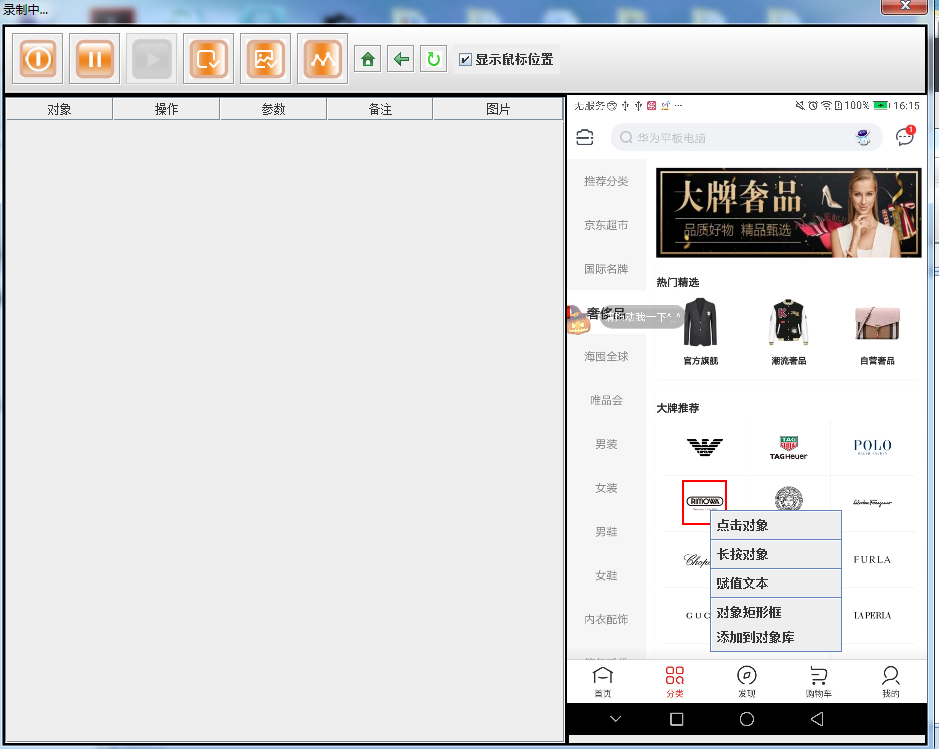Click the orange image verification icon
The height and width of the screenshot is (749, 939).
coord(265,59)
